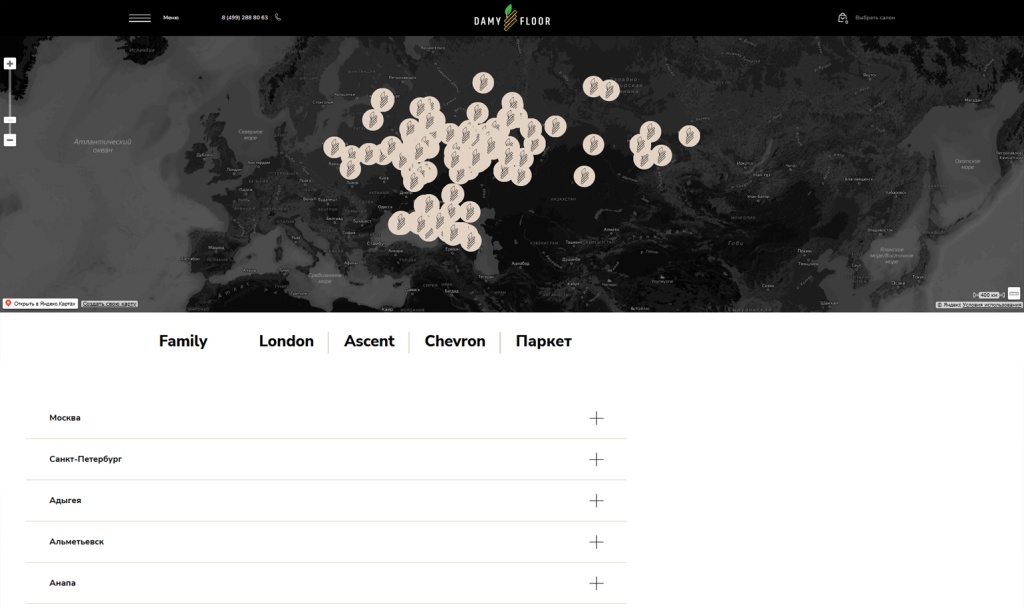
Task: Click the map zoom slider handle
Action: 10,120
